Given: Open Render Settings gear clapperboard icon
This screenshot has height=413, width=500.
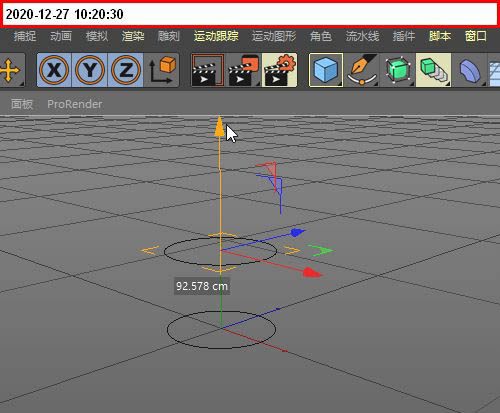Looking at the screenshot, I should pos(280,70).
